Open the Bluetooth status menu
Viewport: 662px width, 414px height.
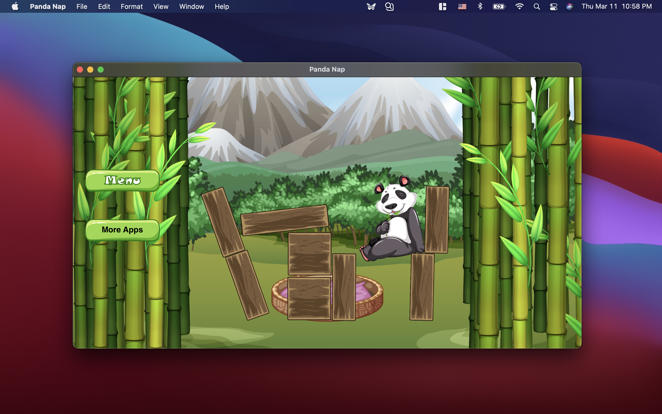(480, 6)
